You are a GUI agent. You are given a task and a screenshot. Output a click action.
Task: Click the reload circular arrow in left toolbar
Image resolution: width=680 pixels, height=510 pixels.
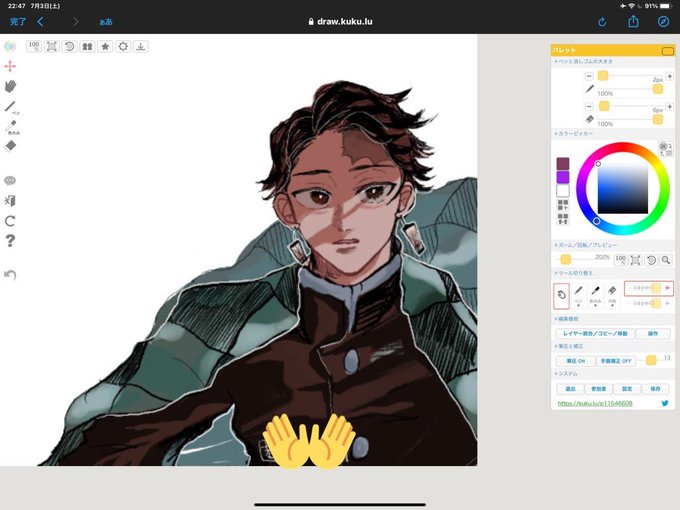[10, 221]
